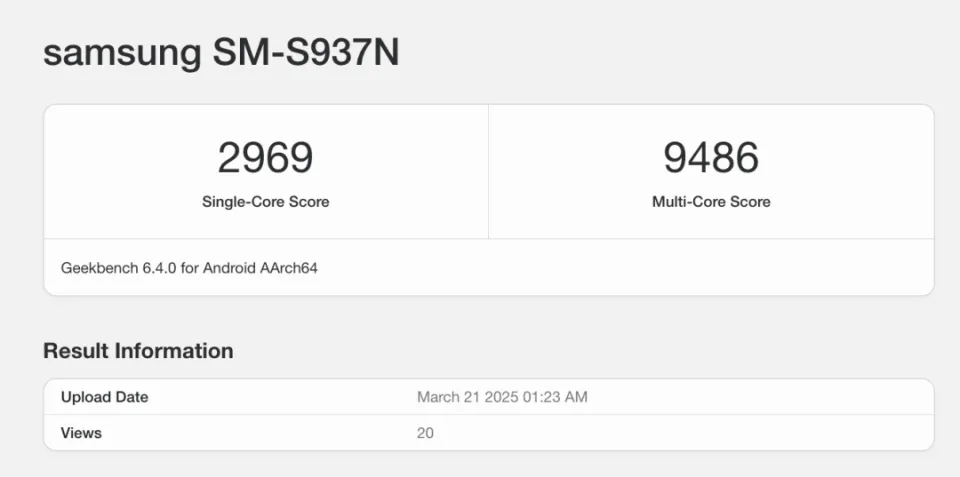Click the "Single-Core Score" label

tap(265, 201)
